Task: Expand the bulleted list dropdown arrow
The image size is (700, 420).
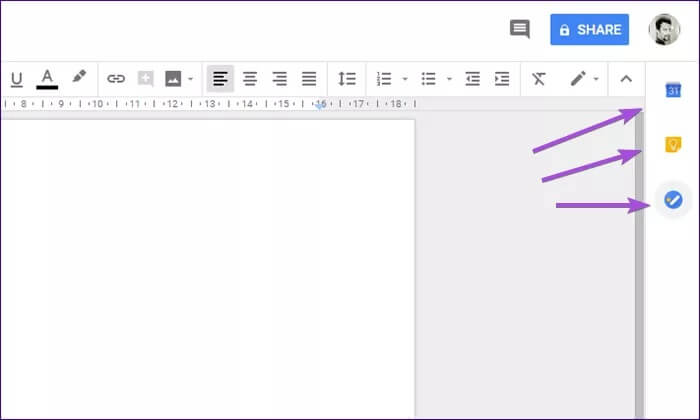Action: click(x=449, y=78)
